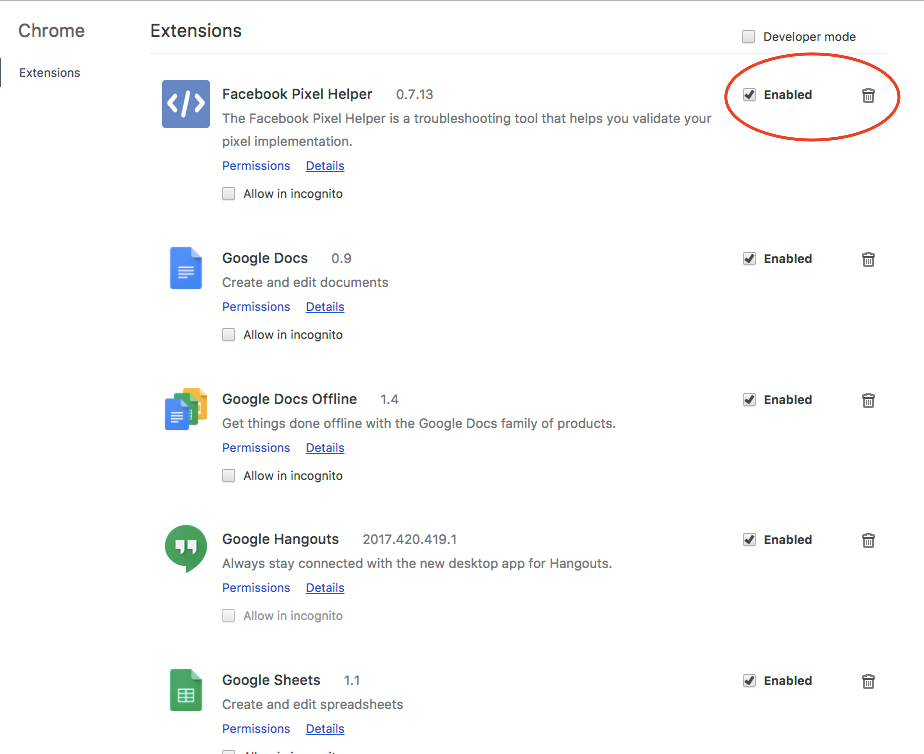Enable Developer mode

point(748,36)
